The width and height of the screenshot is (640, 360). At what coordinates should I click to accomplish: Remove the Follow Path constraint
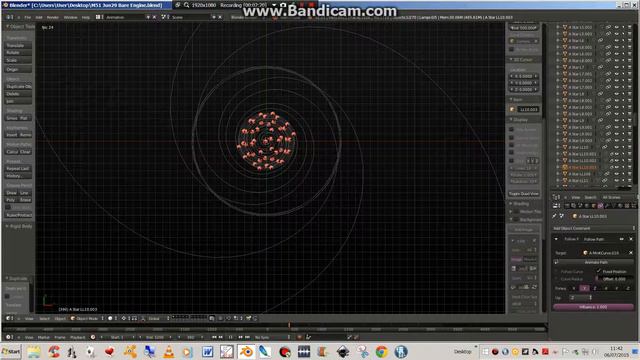click(631, 239)
